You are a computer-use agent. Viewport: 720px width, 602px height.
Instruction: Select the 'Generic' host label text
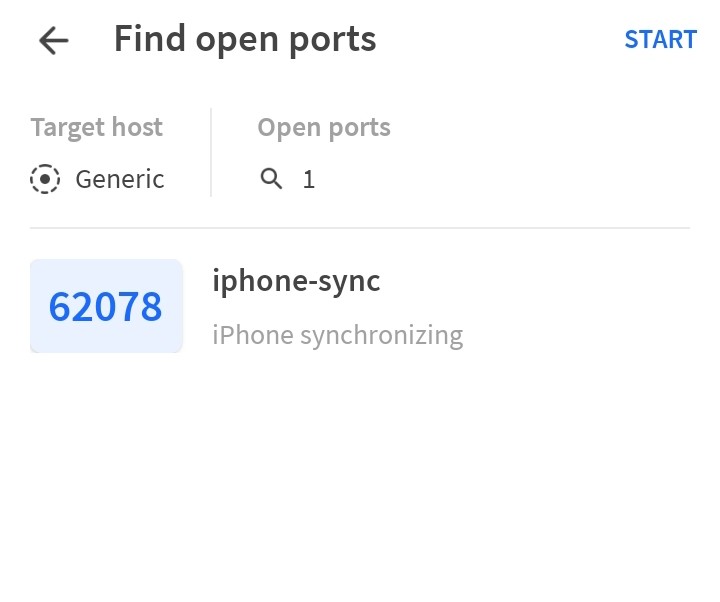coord(120,179)
